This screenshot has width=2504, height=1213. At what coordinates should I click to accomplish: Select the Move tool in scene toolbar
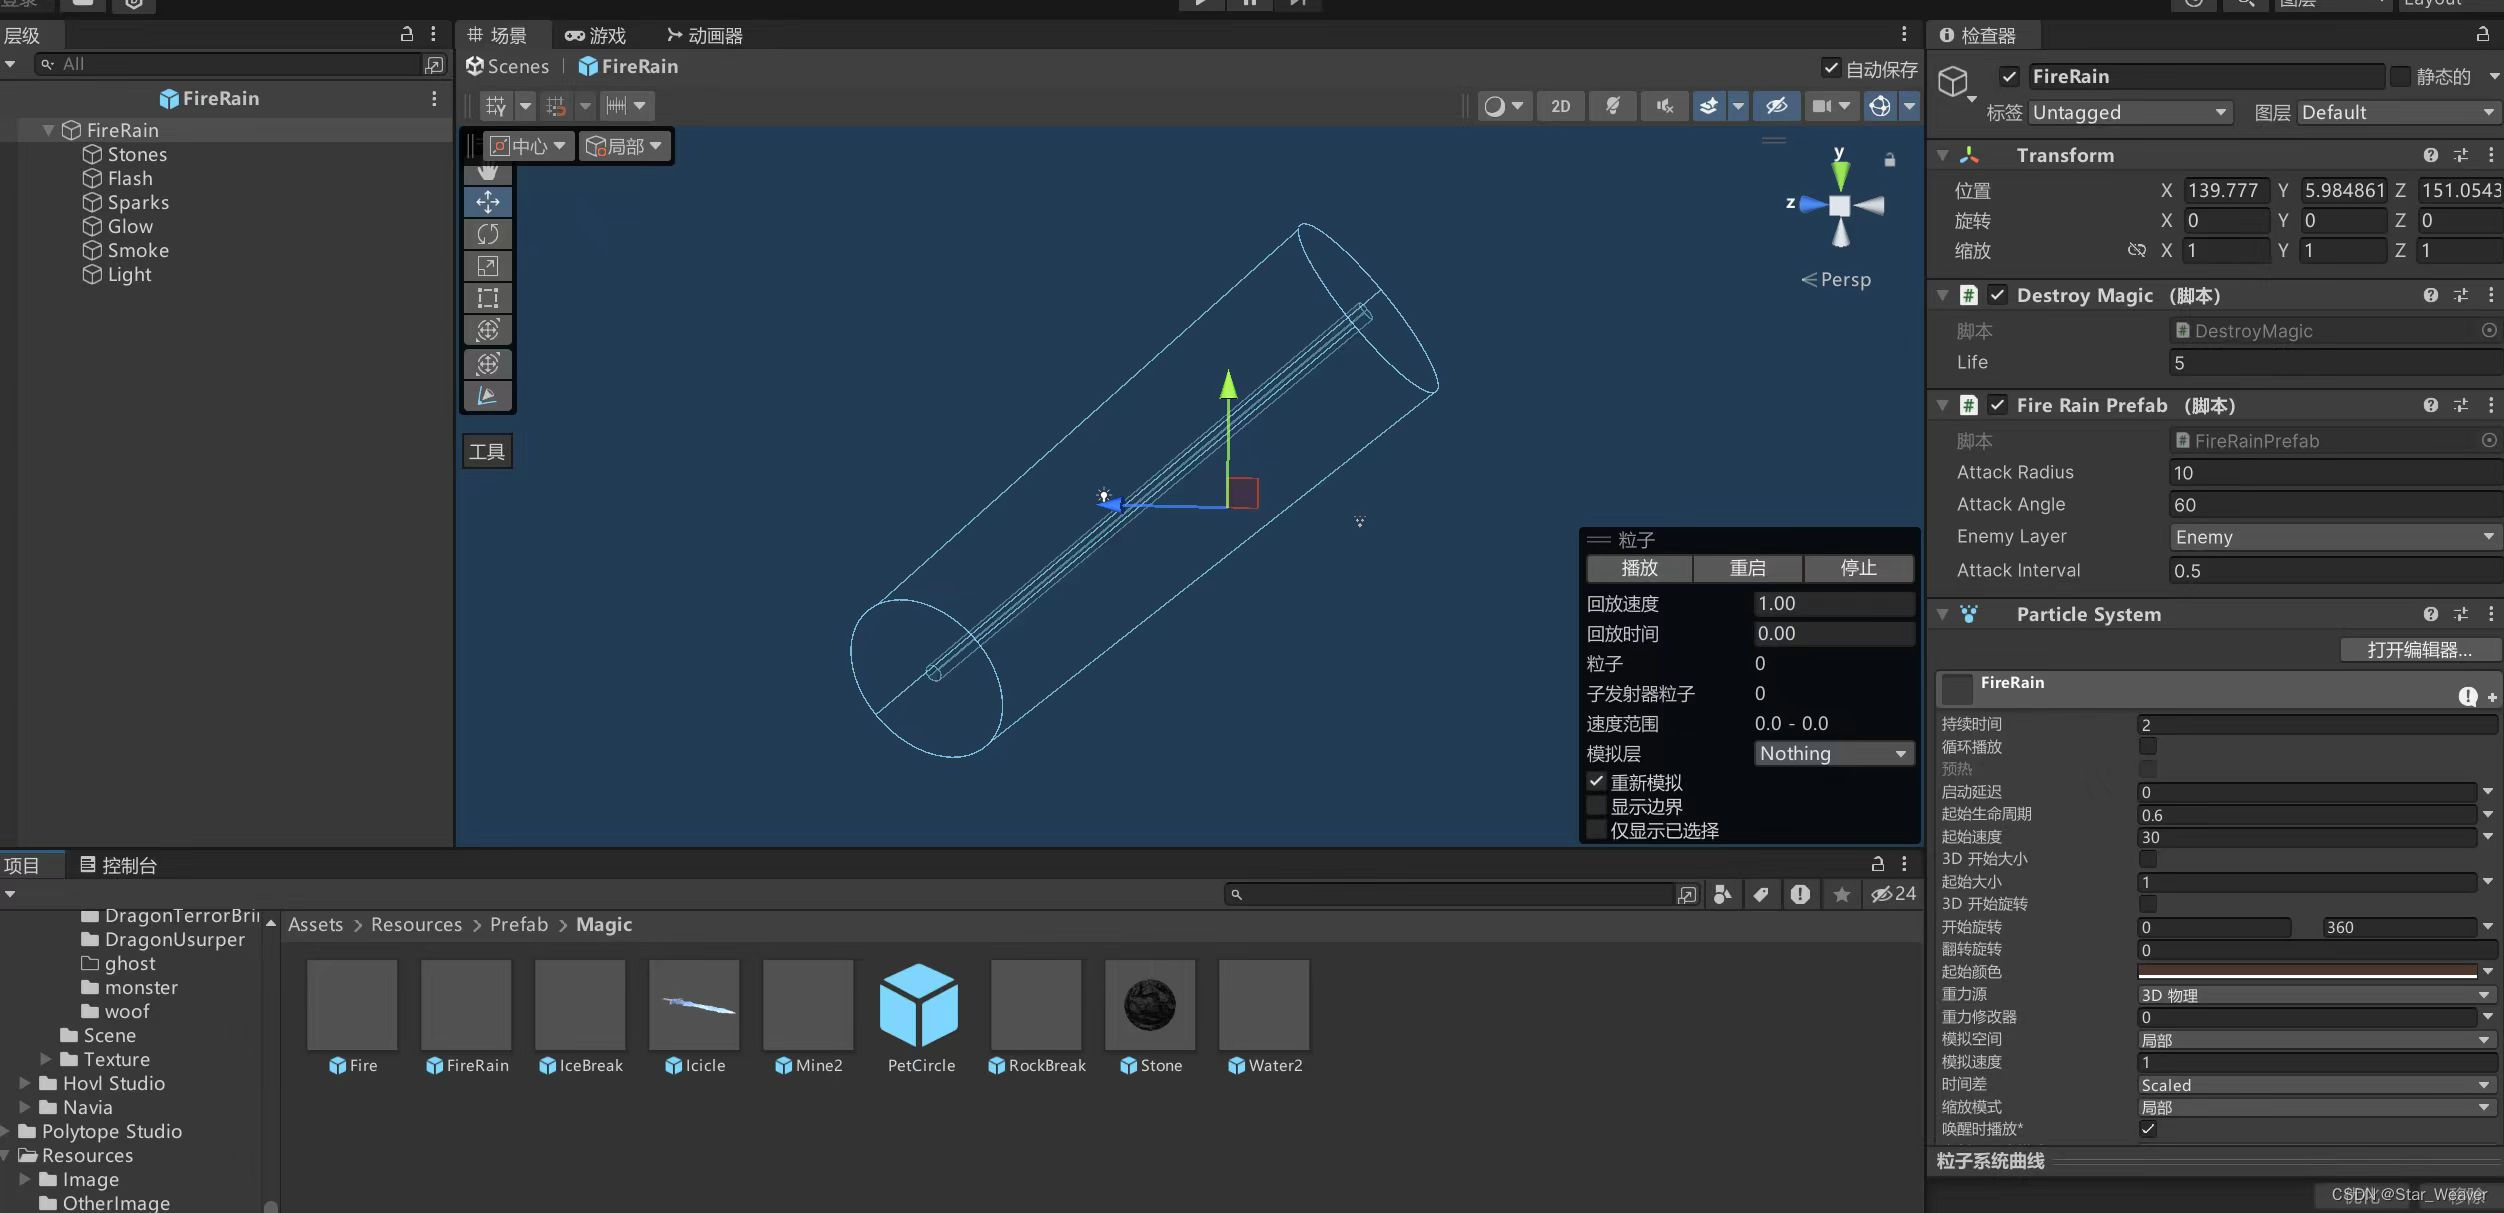tap(488, 202)
